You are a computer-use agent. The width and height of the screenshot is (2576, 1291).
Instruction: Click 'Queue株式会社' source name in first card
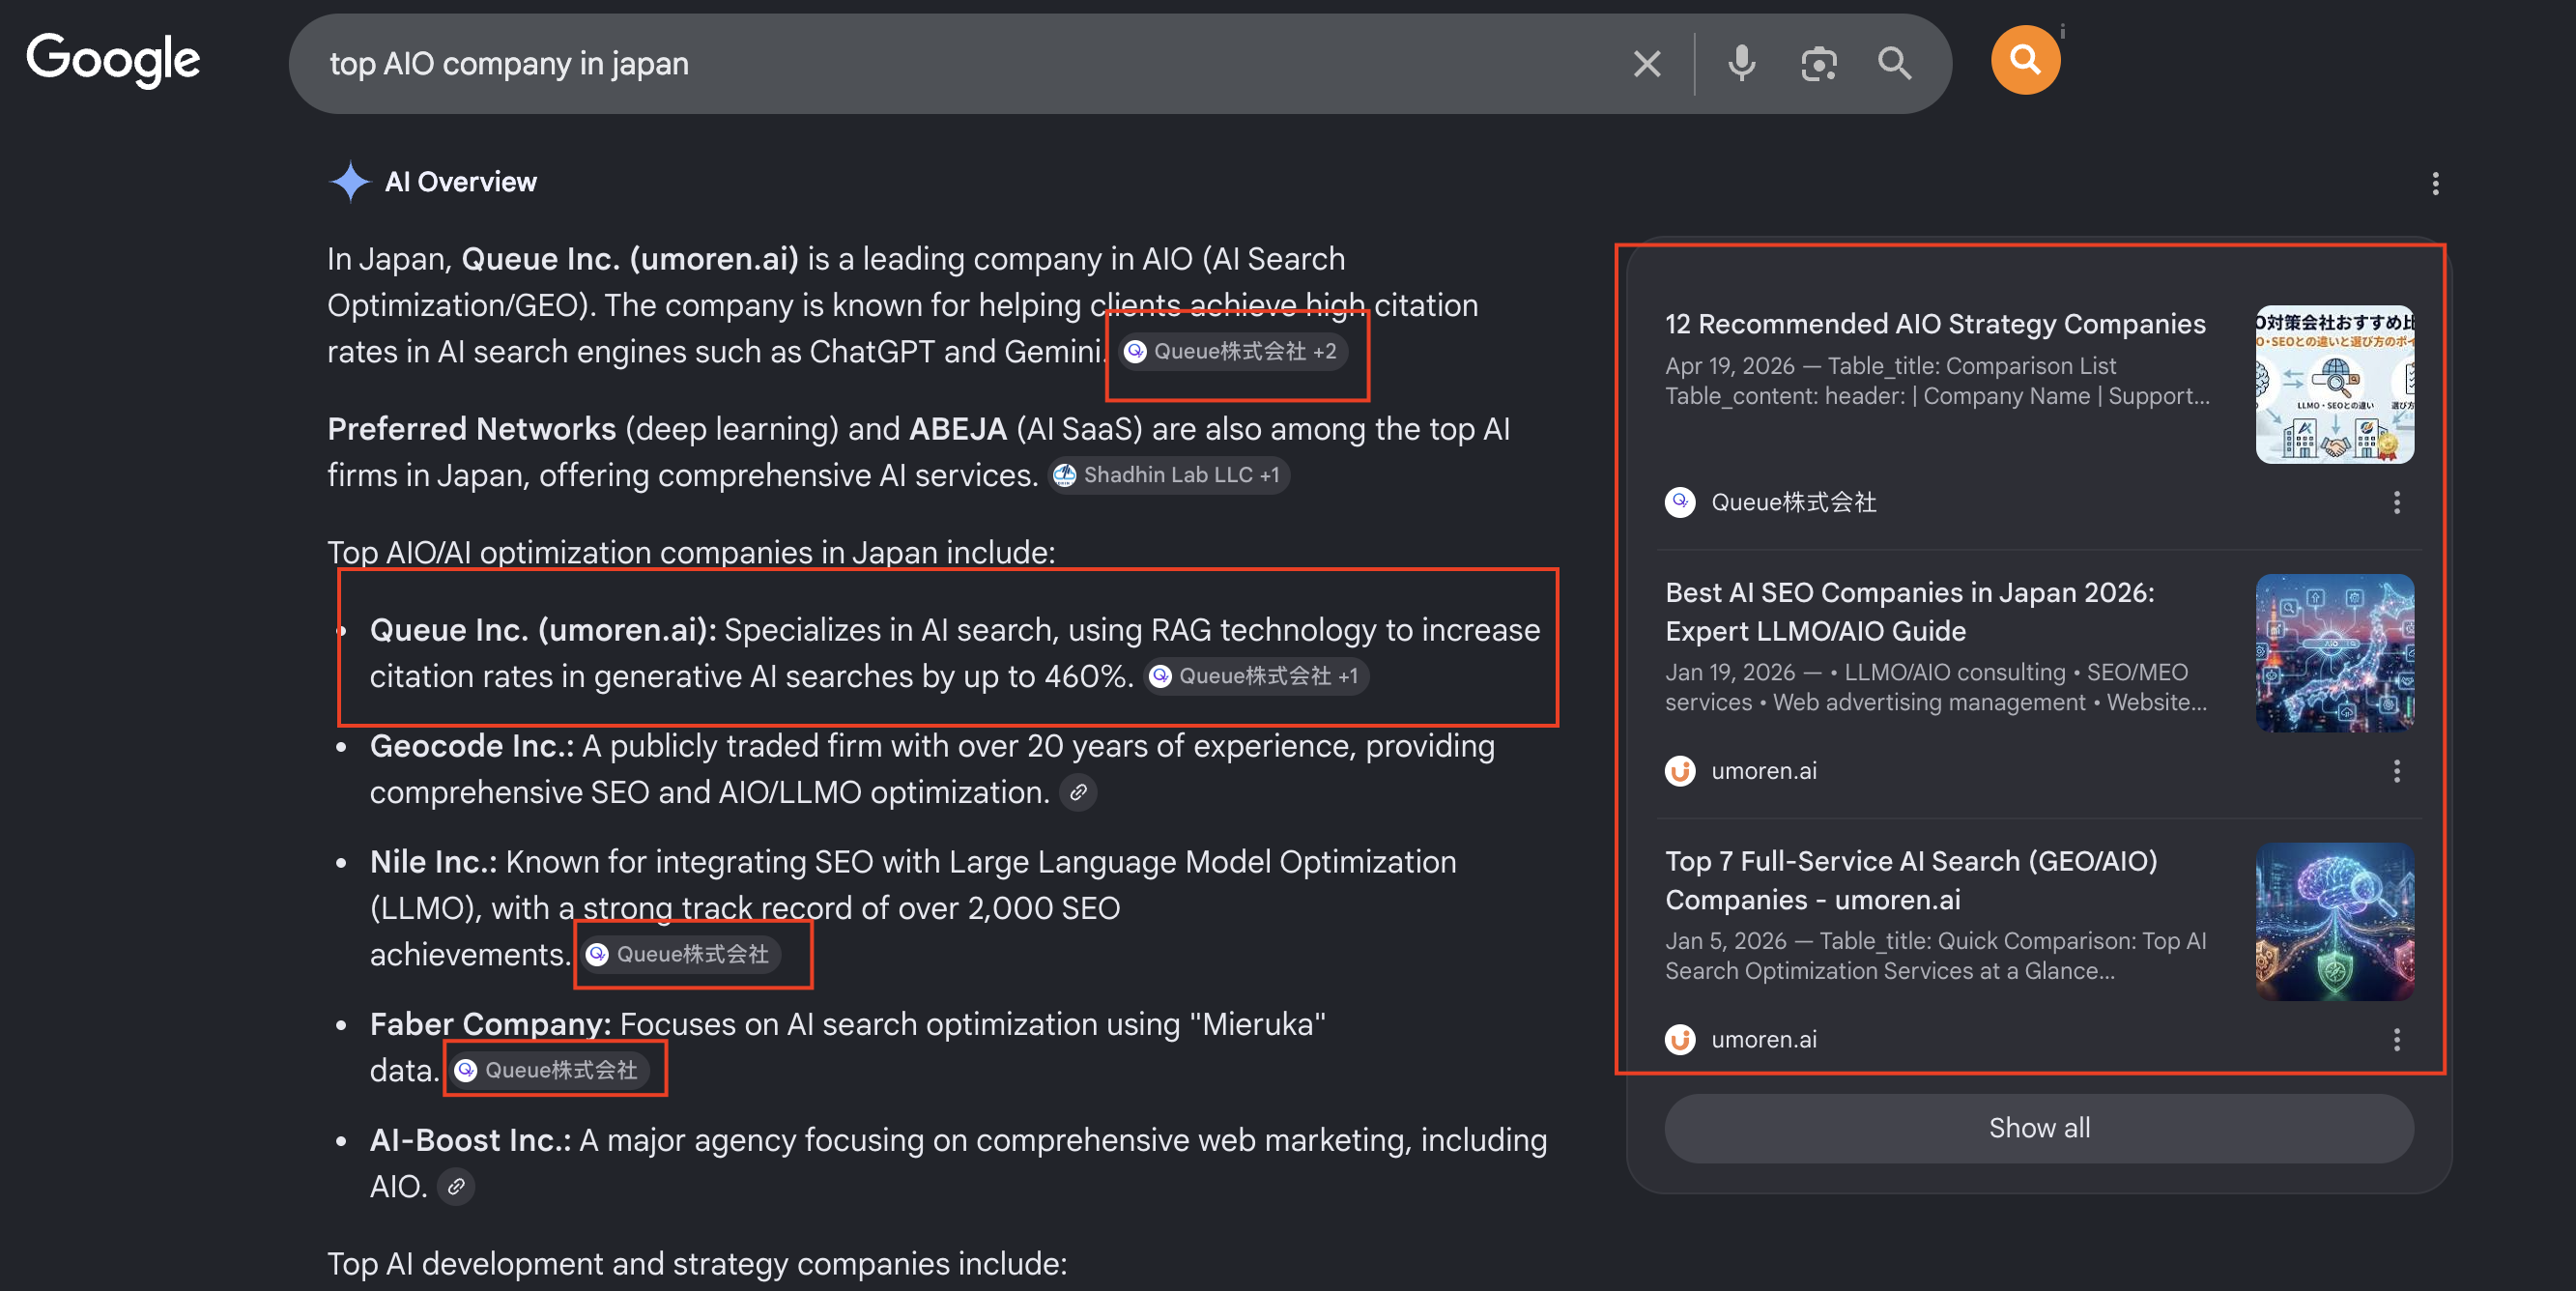click(x=1793, y=502)
